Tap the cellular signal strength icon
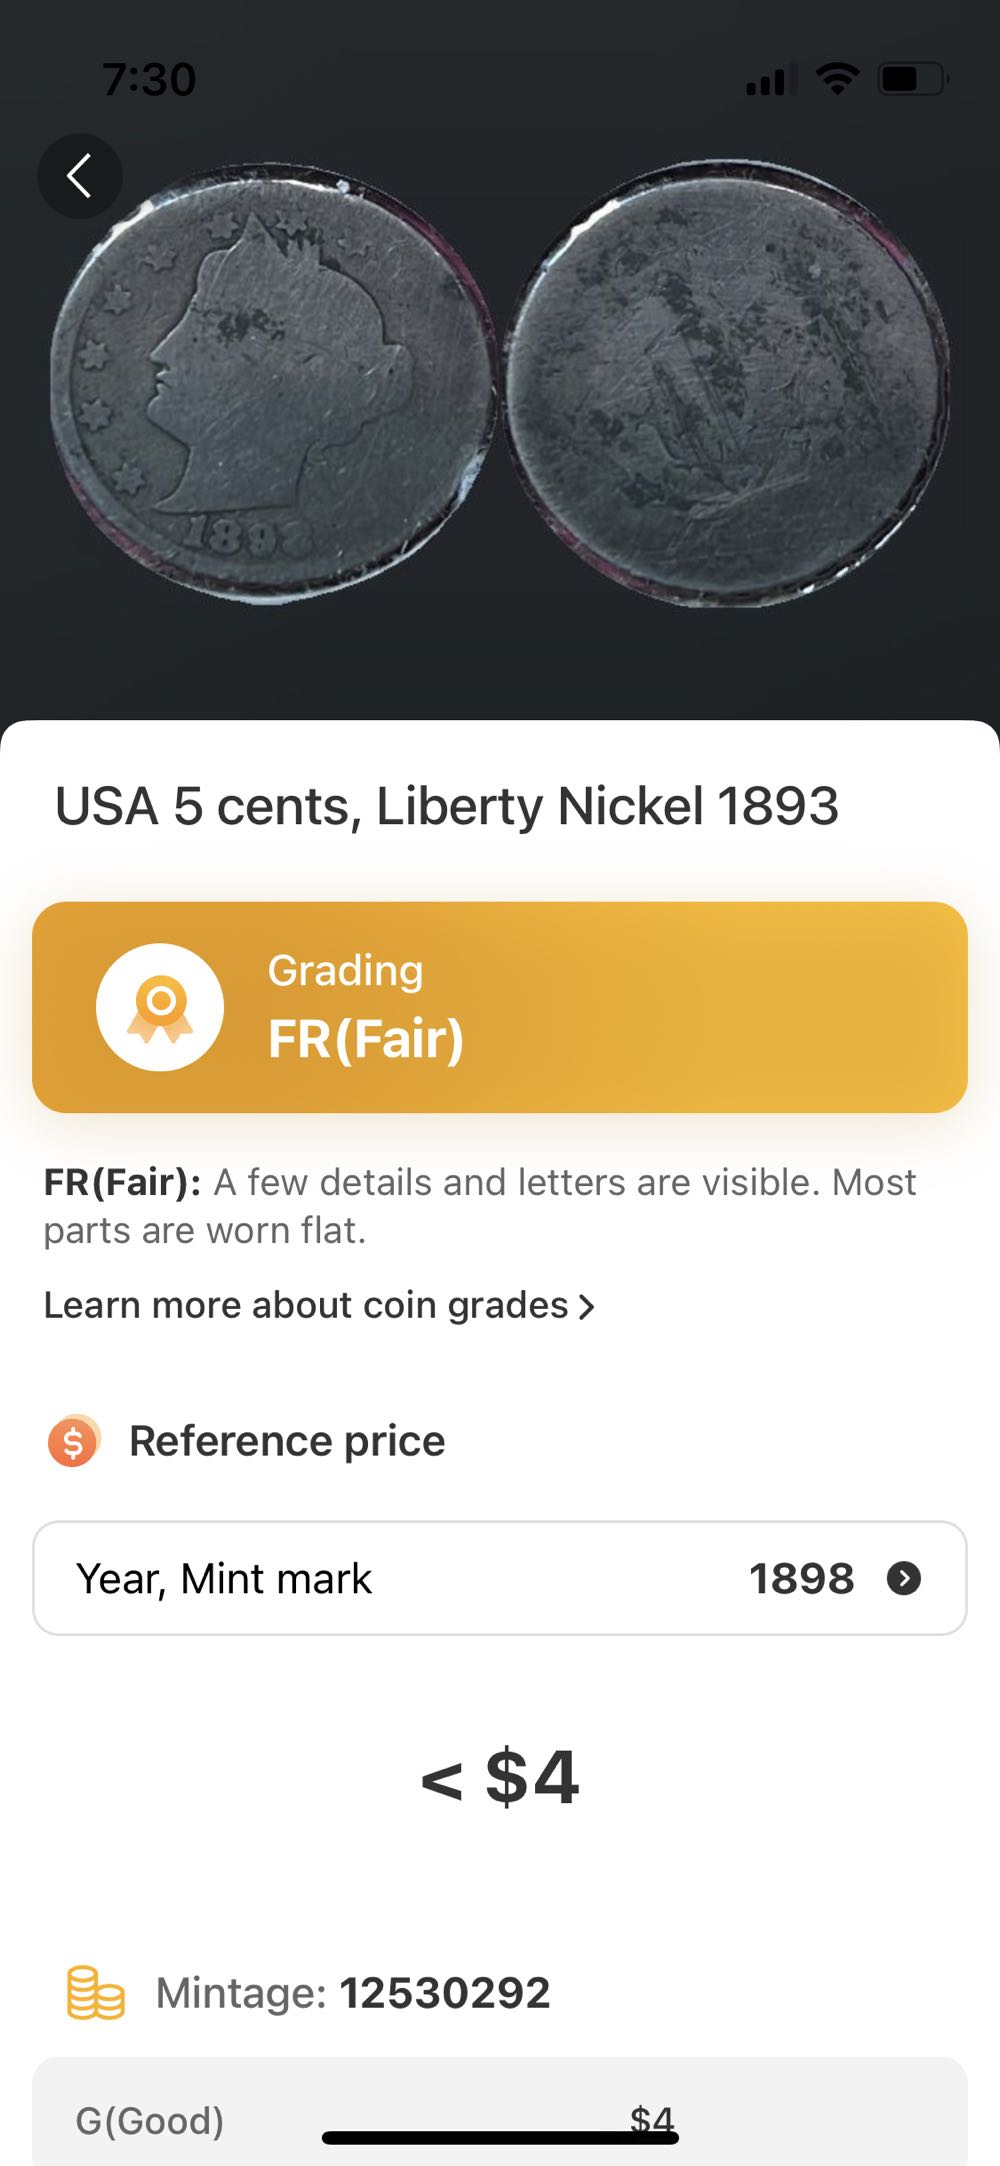 (x=771, y=79)
